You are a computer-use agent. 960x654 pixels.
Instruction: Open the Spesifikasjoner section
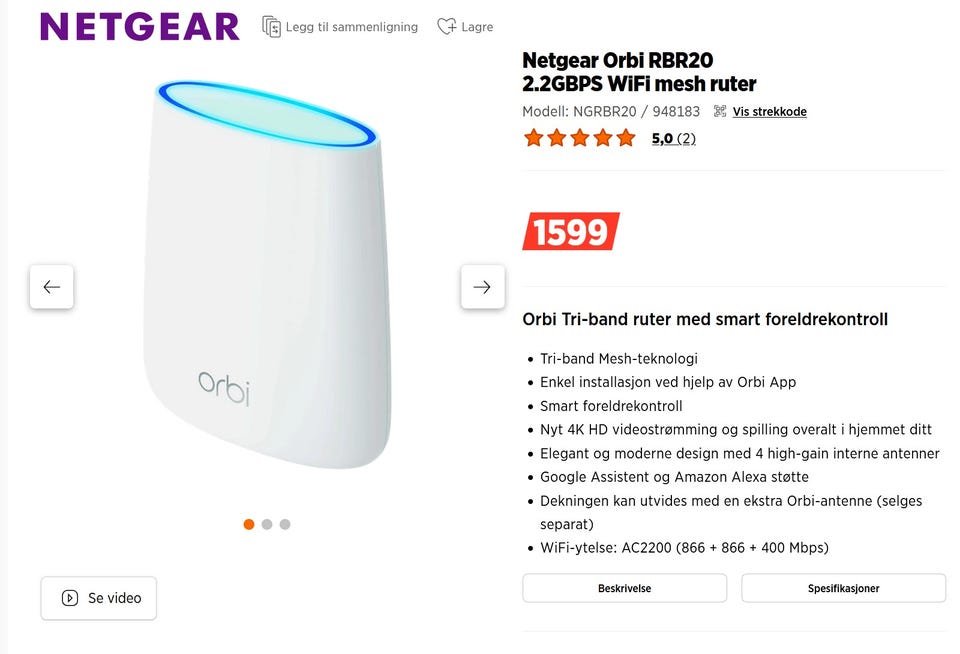tap(843, 588)
